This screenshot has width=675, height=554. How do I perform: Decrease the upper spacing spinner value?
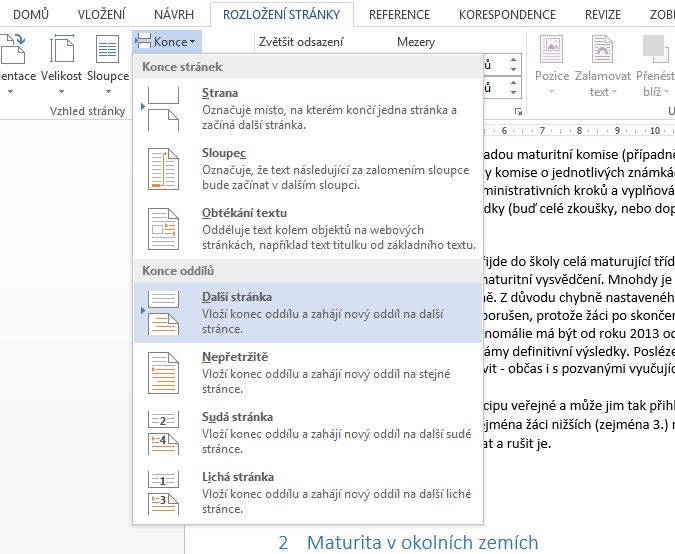click(x=513, y=69)
